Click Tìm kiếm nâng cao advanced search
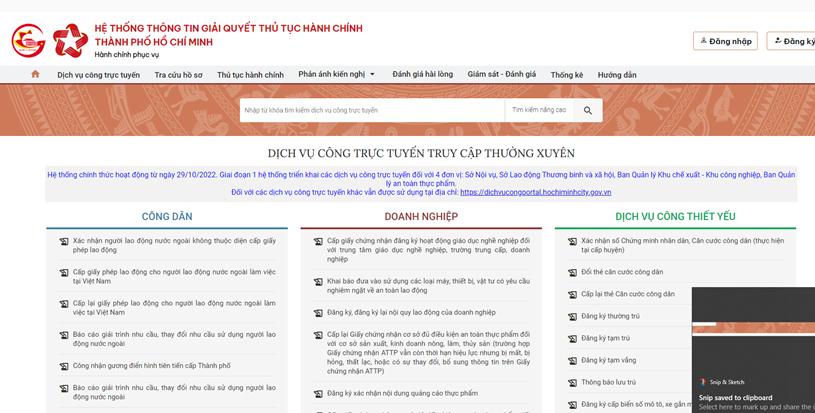 point(539,110)
